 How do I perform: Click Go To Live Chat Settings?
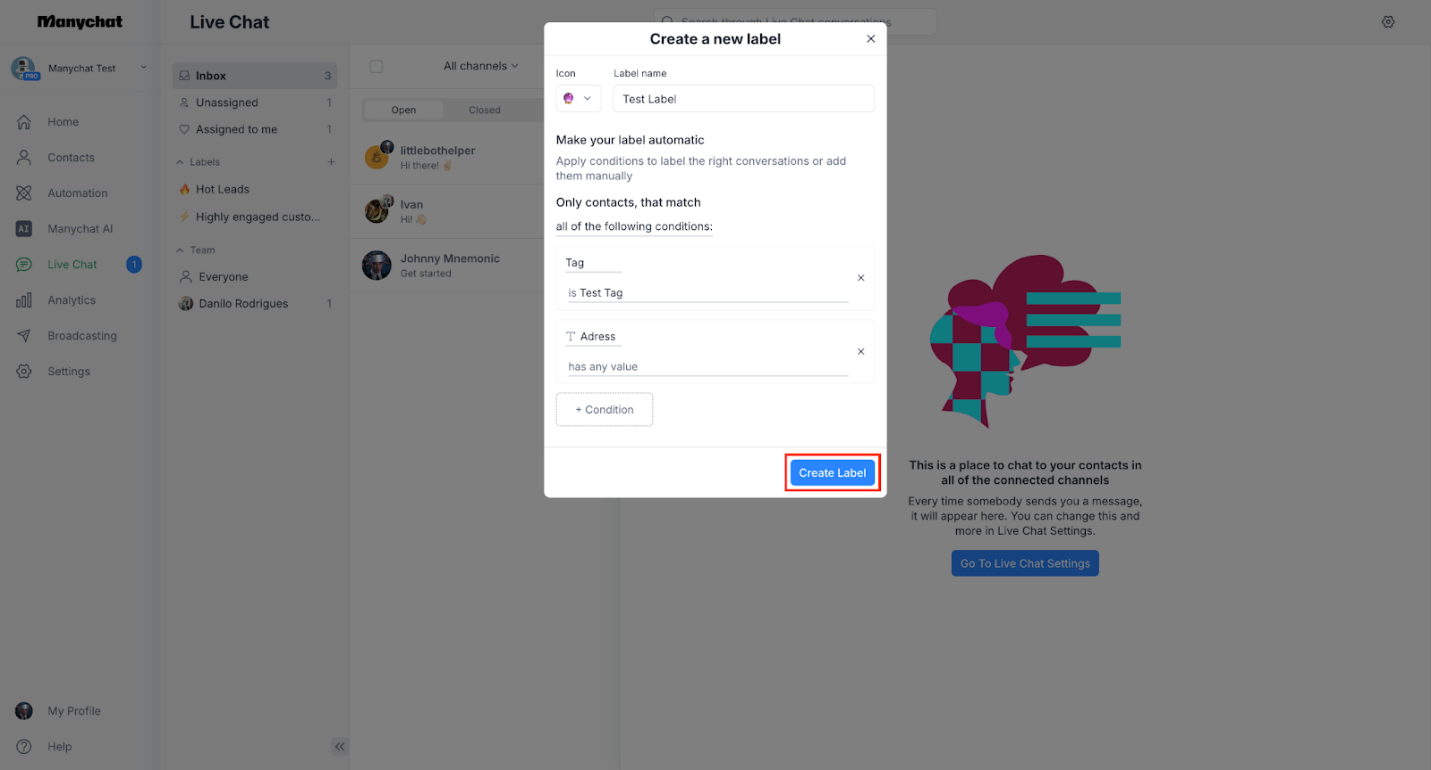click(1024, 563)
